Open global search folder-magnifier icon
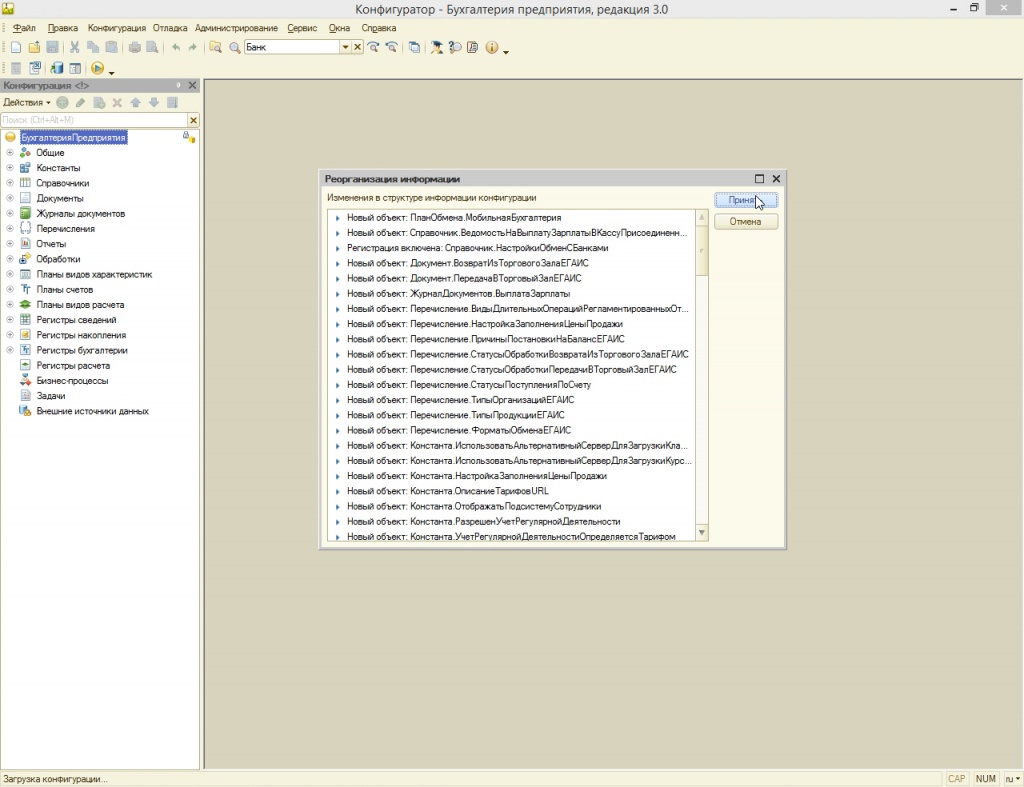The width and height of the screenshot is (1024, 787). click(215, 47)
